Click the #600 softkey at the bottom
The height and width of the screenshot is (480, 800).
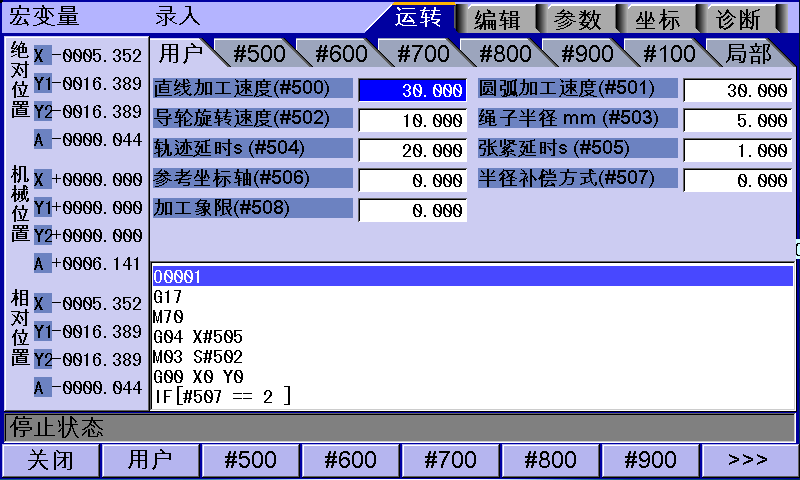(x=351, y=460)
